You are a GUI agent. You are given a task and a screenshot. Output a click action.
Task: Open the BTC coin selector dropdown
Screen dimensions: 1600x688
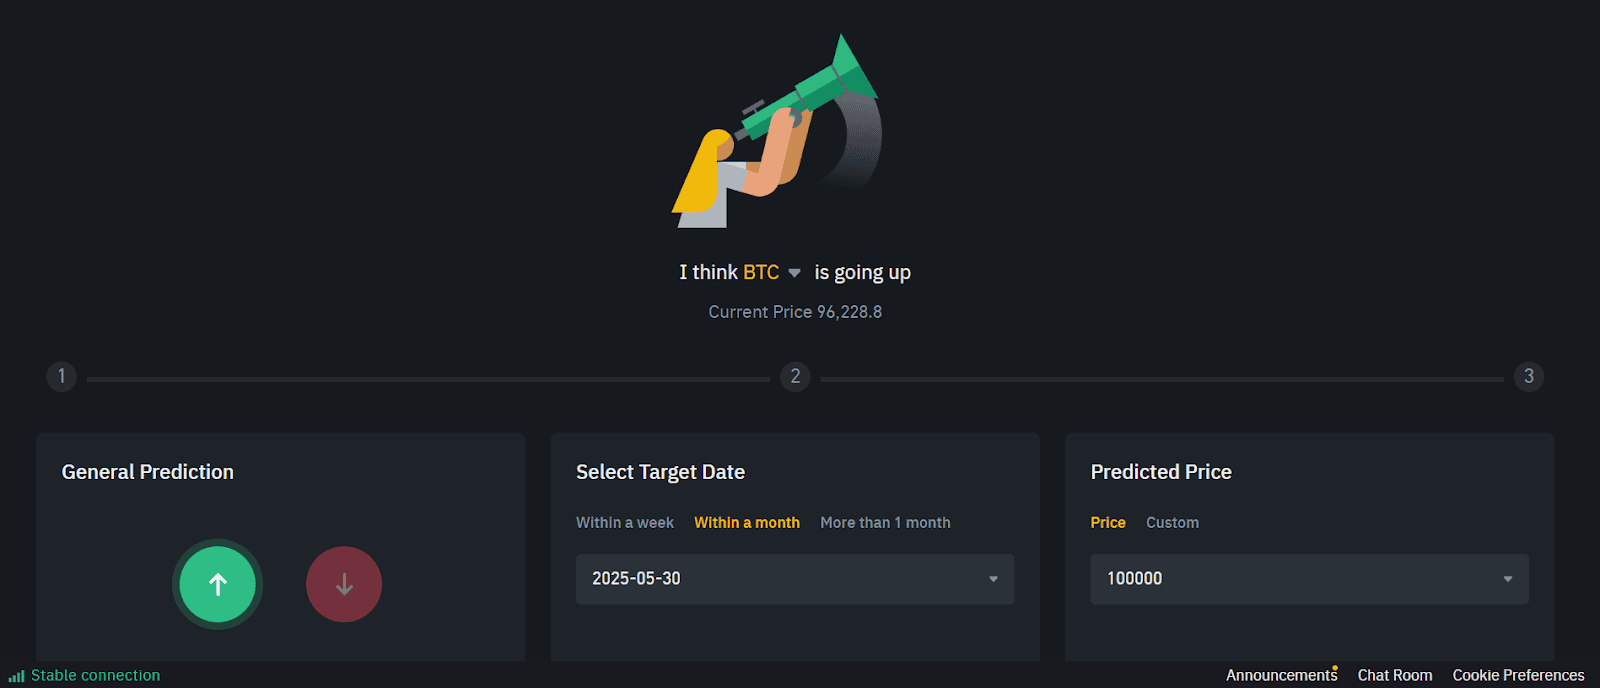pyautogui.click(x=794, y=272)
